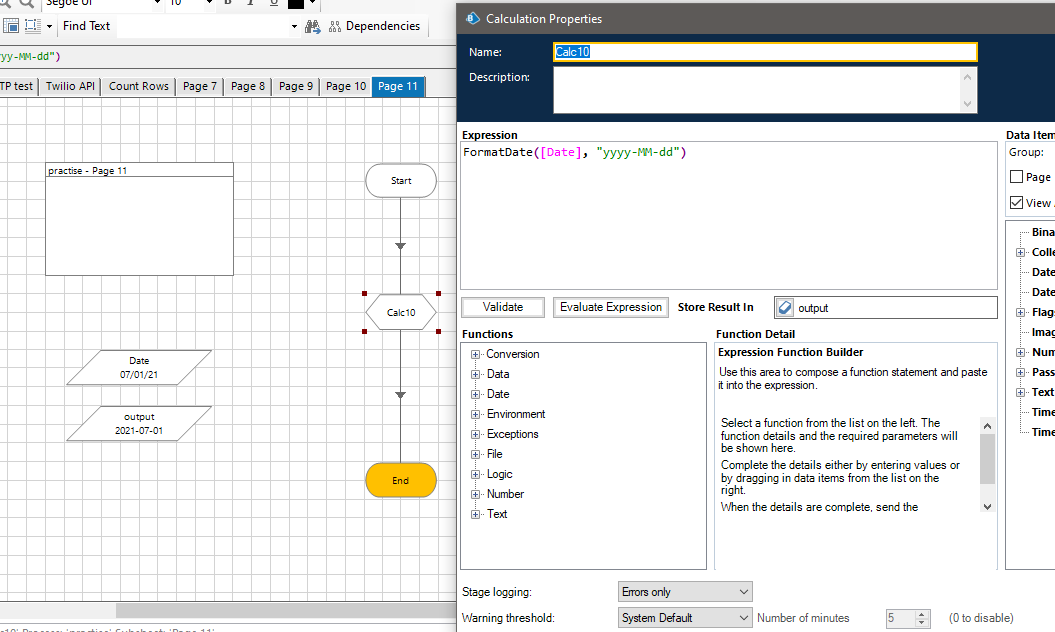This screenshot has width=1055, height=632.
Task: Click the block selection tool icon
Action: point(32,26)
